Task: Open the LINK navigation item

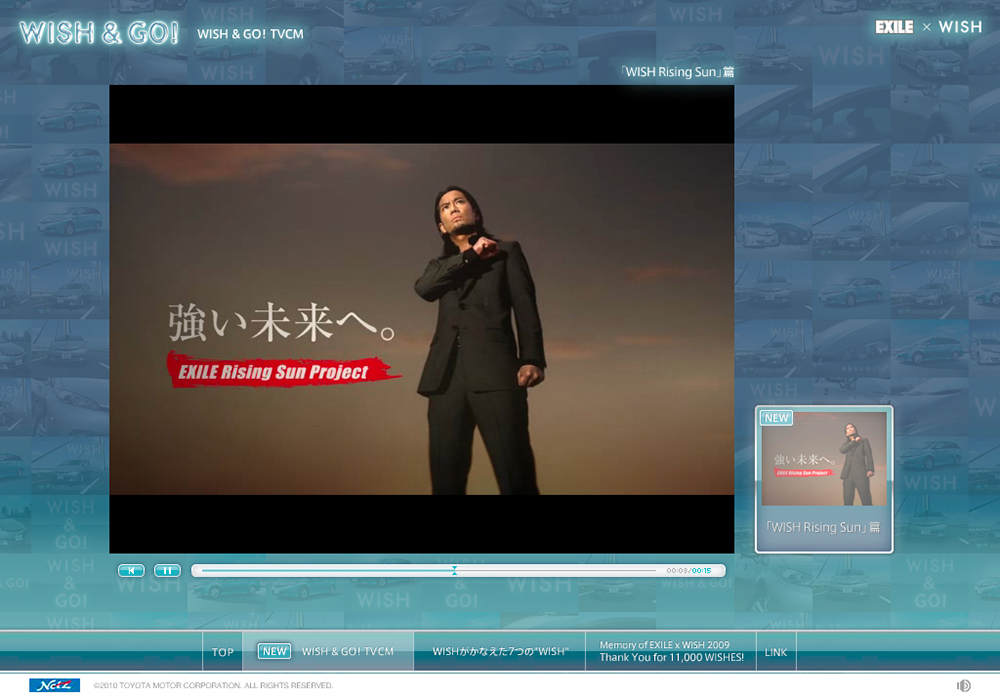Action: (x=776, y=652)
